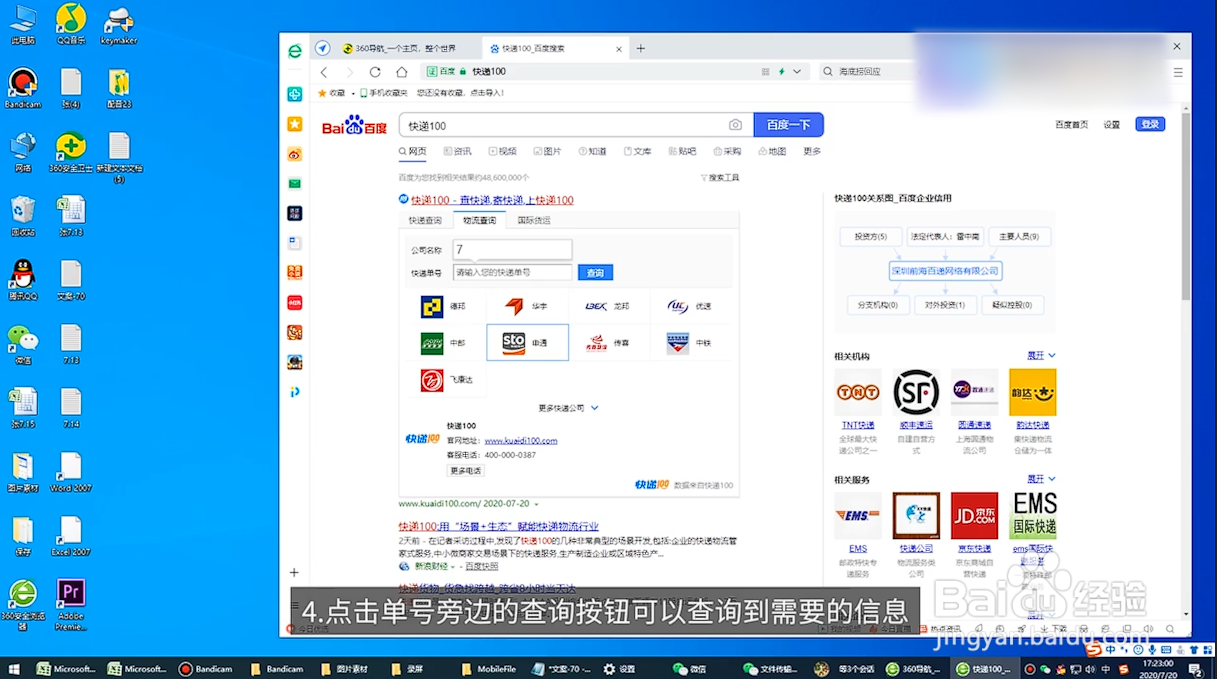Select the 德邦 courier logo
This screenshot has width=1217, height=679.
pos(432,306)
